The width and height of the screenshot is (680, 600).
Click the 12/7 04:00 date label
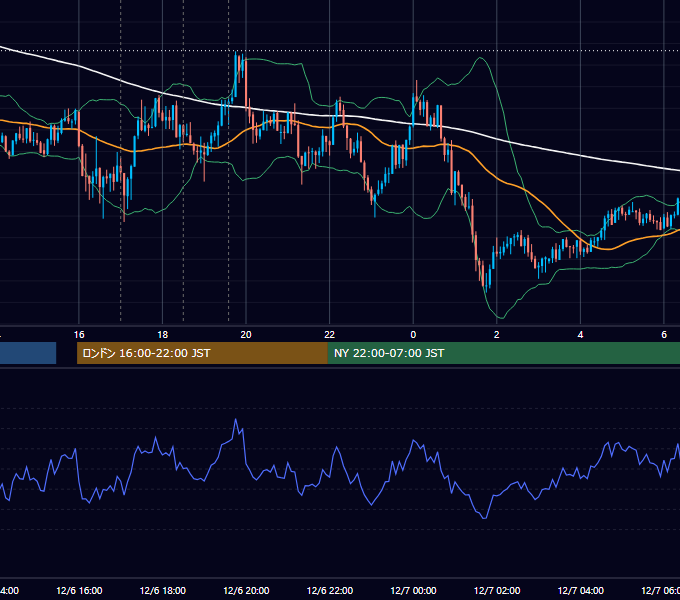(581, 590)
